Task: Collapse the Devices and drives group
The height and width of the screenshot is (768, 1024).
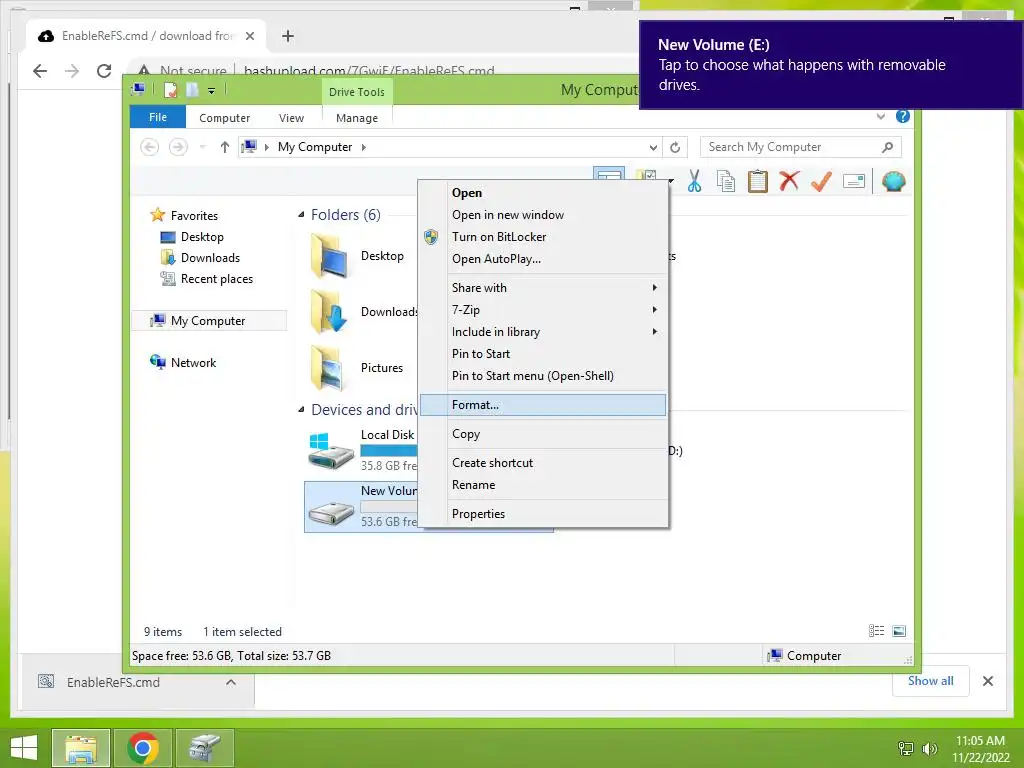Action: coord(301,409)
